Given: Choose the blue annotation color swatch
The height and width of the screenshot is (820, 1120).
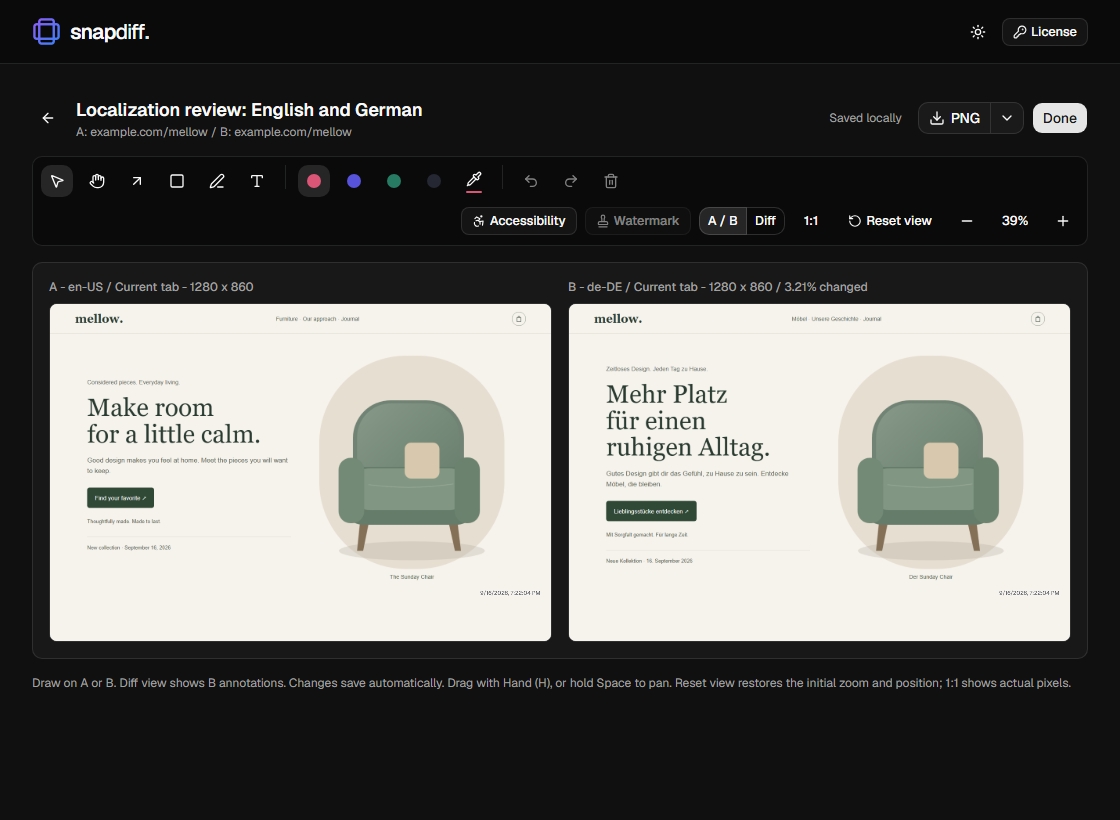Looking at the screenshot, I should [354, 181].
